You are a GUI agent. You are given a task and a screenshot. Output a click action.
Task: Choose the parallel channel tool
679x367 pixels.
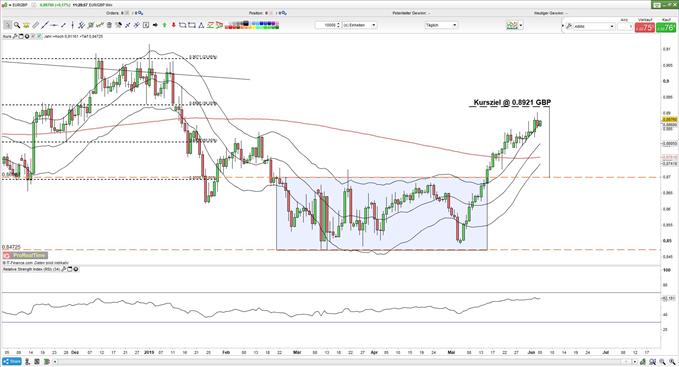point(81,25)
